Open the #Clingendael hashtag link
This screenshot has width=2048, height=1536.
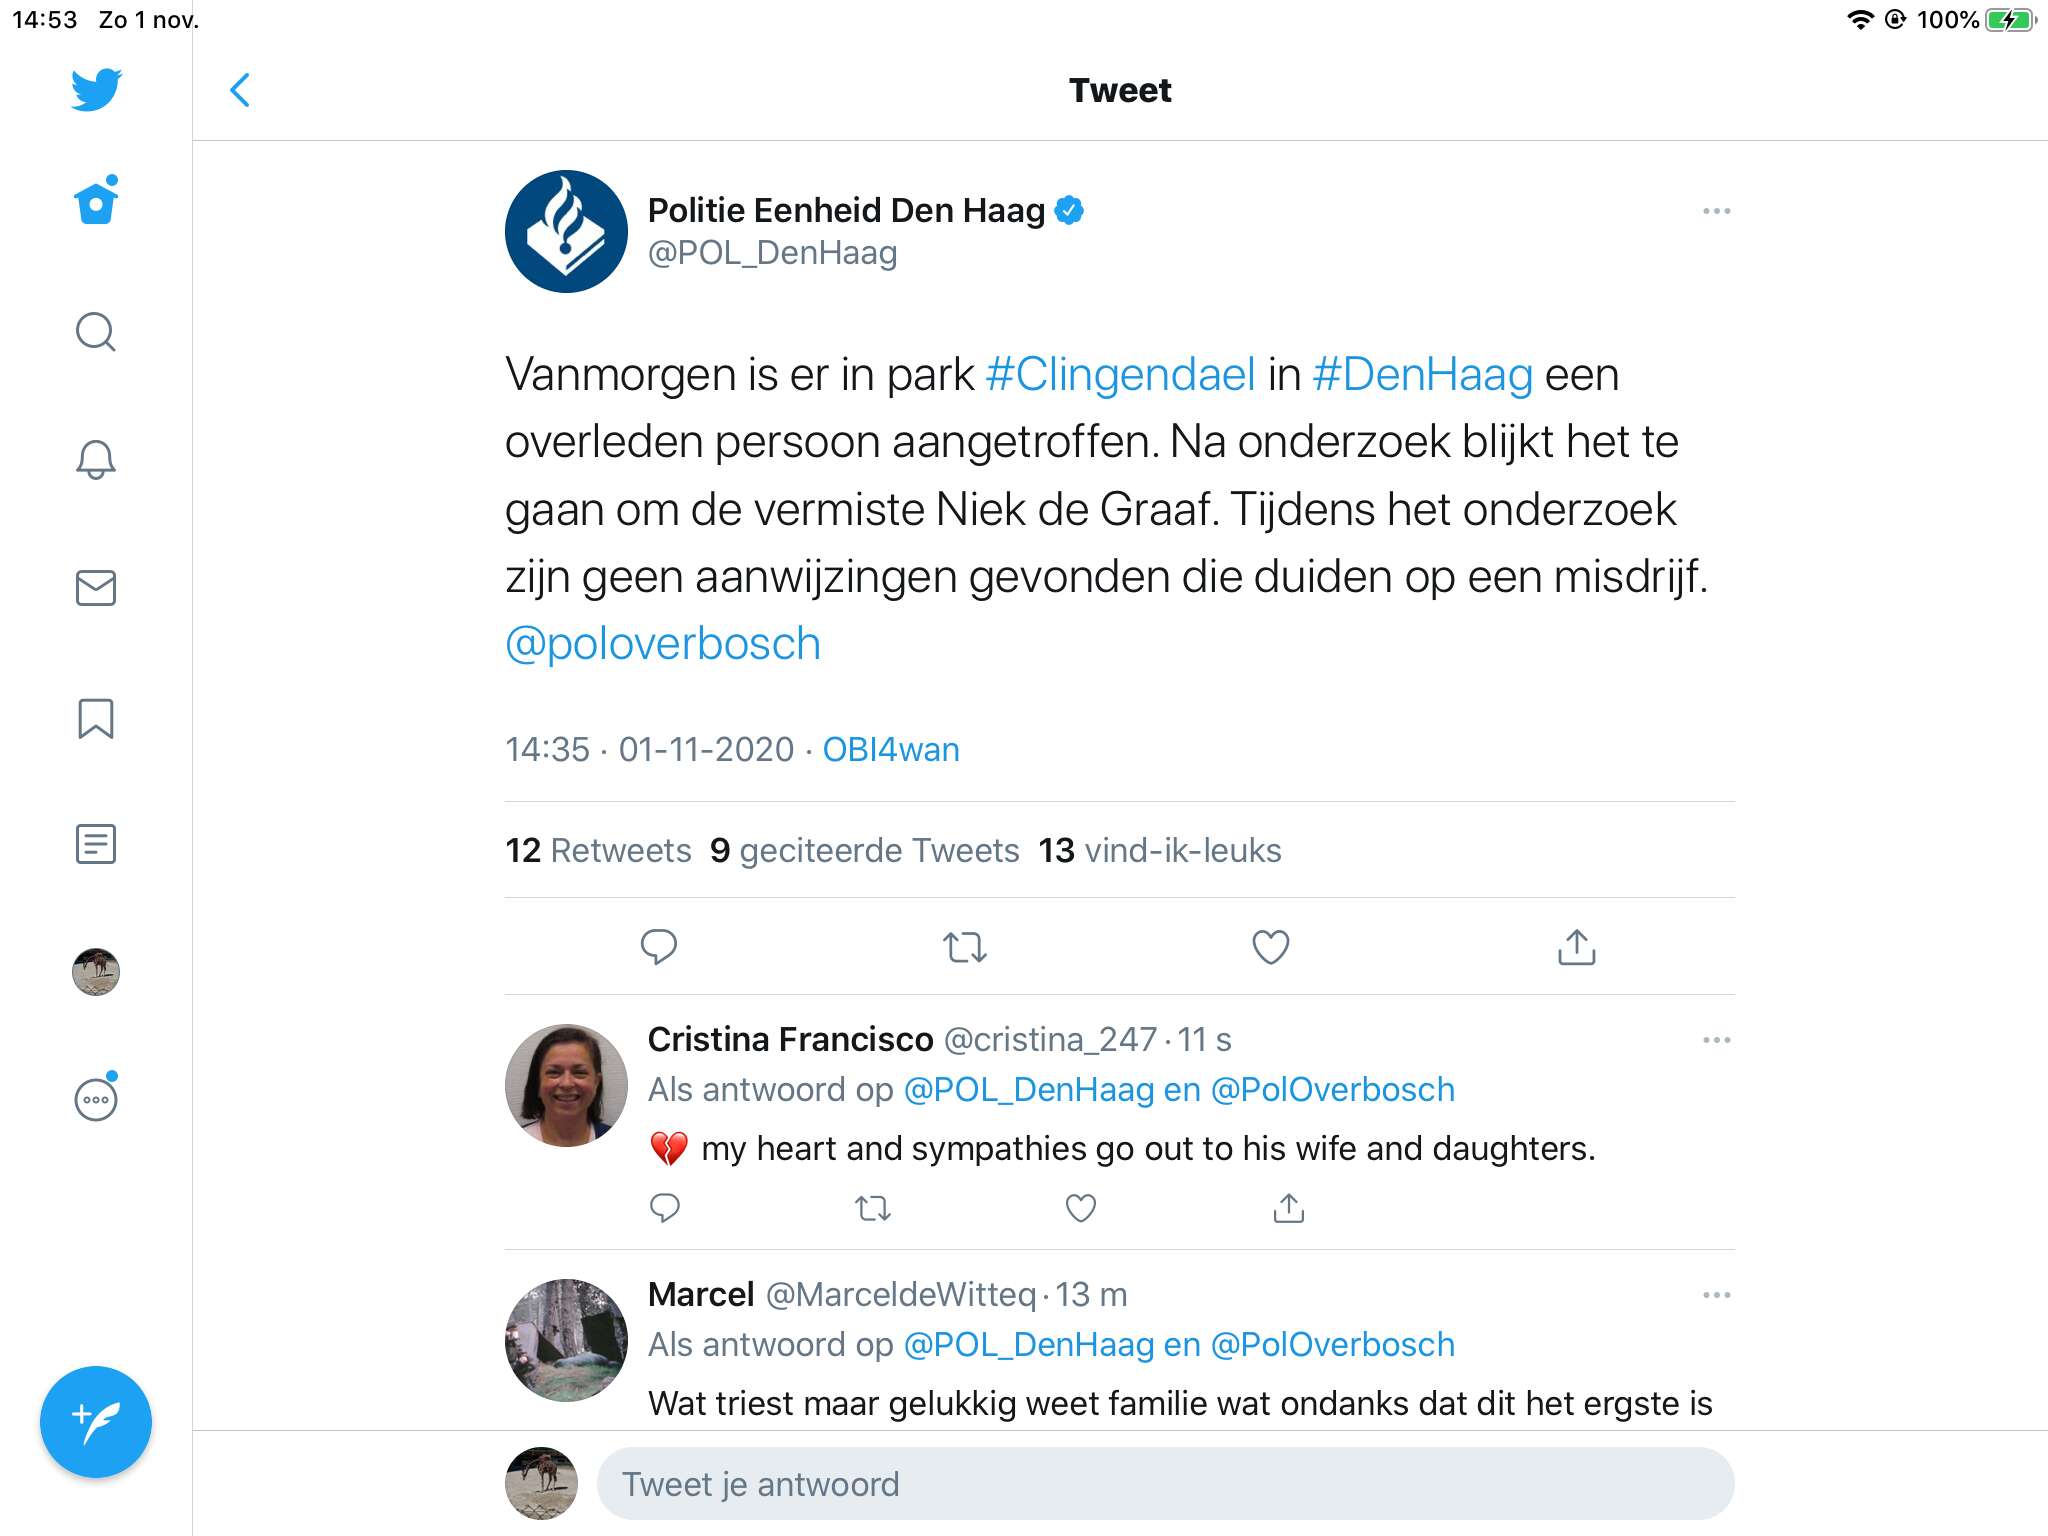[1120, 375]
